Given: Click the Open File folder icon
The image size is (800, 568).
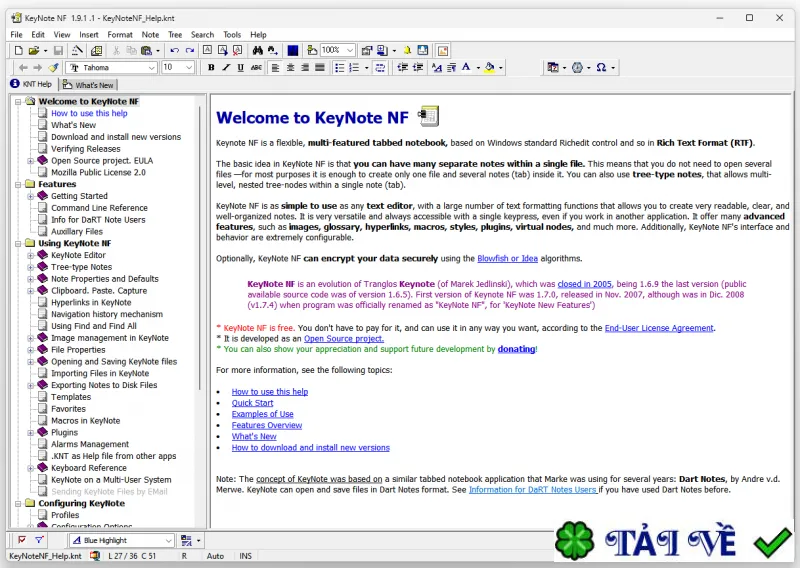Looking at the screenshot, I should tap(34, 51).
